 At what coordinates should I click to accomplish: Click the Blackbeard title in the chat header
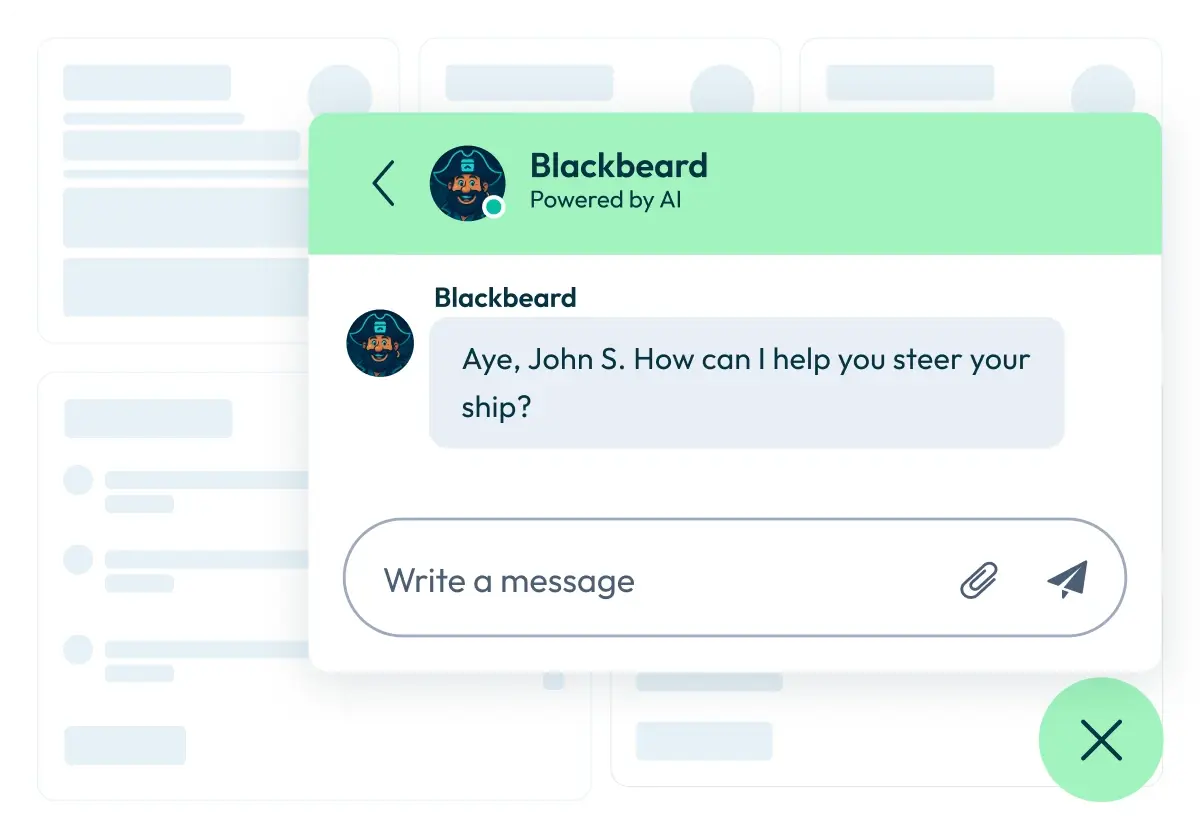tap(618, 165)
